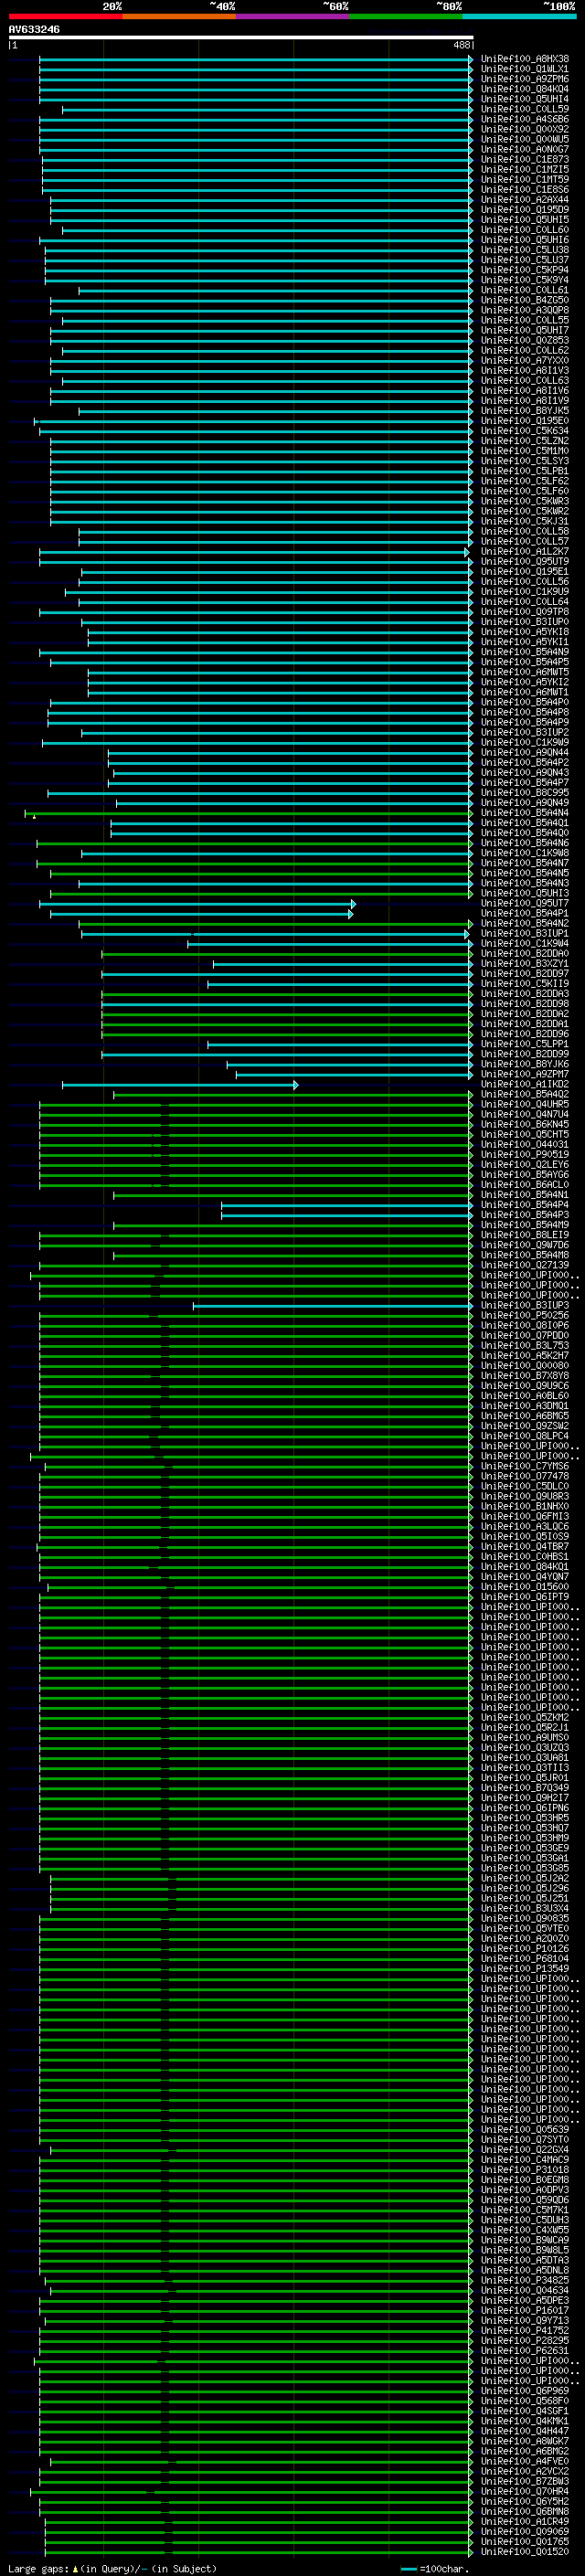This screenshot has width=585, height=2576.
Task: Select label UniRef100_Q04634
Action: tap(525, 2290)
